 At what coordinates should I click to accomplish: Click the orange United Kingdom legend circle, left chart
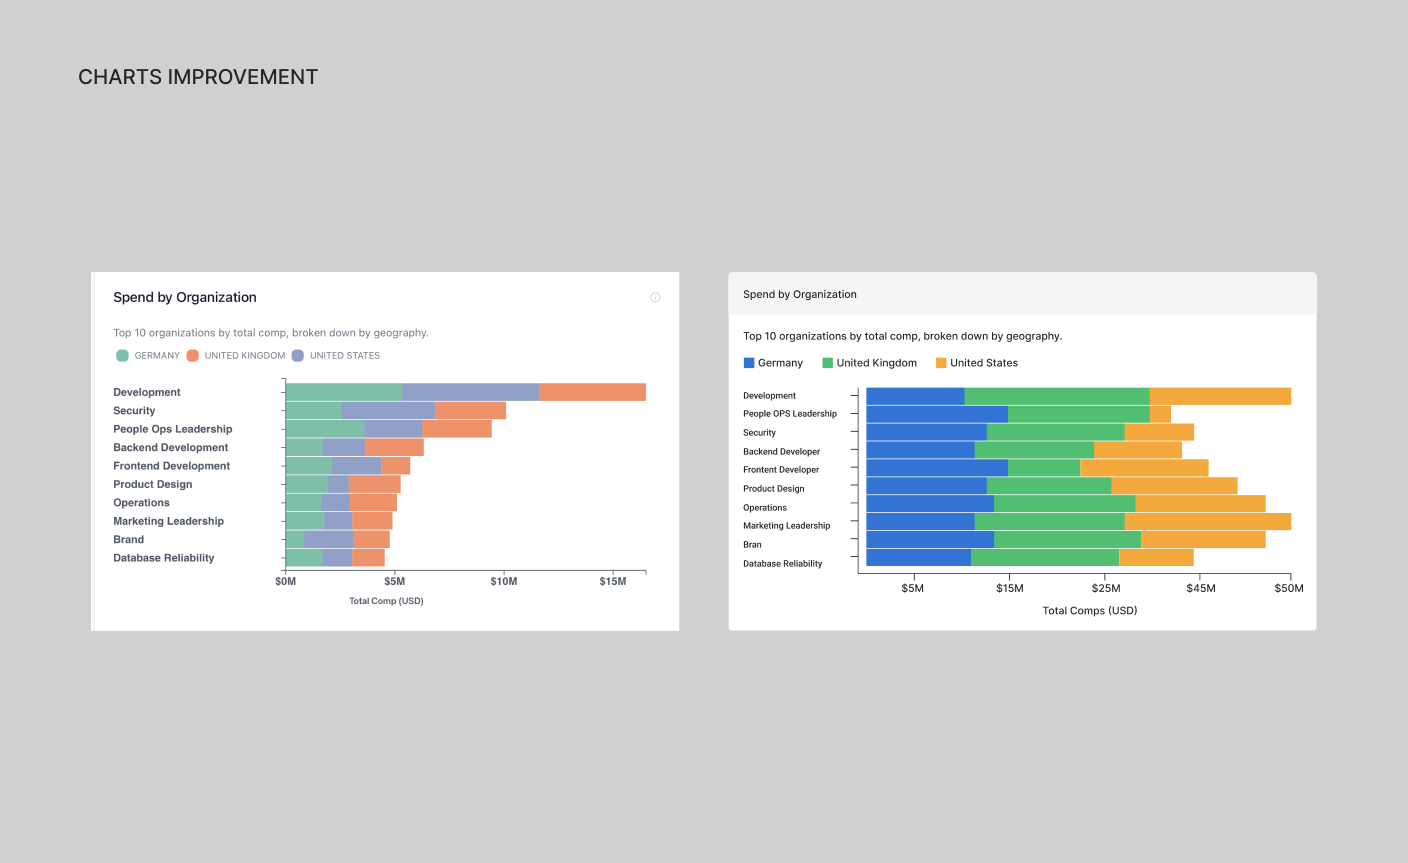193,355
